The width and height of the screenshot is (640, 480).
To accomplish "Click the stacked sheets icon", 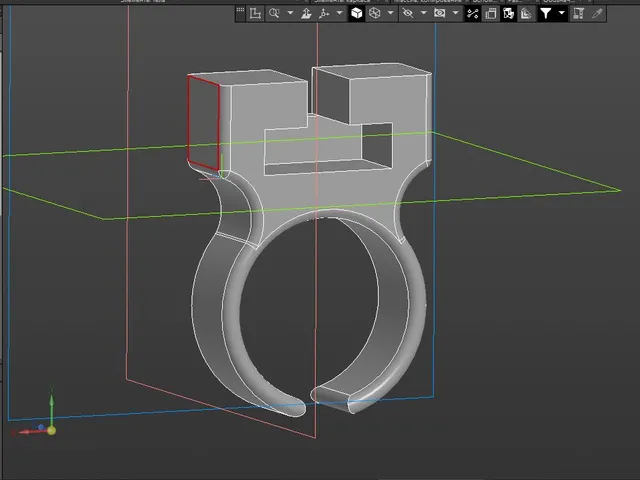I will tap(491, 13).
